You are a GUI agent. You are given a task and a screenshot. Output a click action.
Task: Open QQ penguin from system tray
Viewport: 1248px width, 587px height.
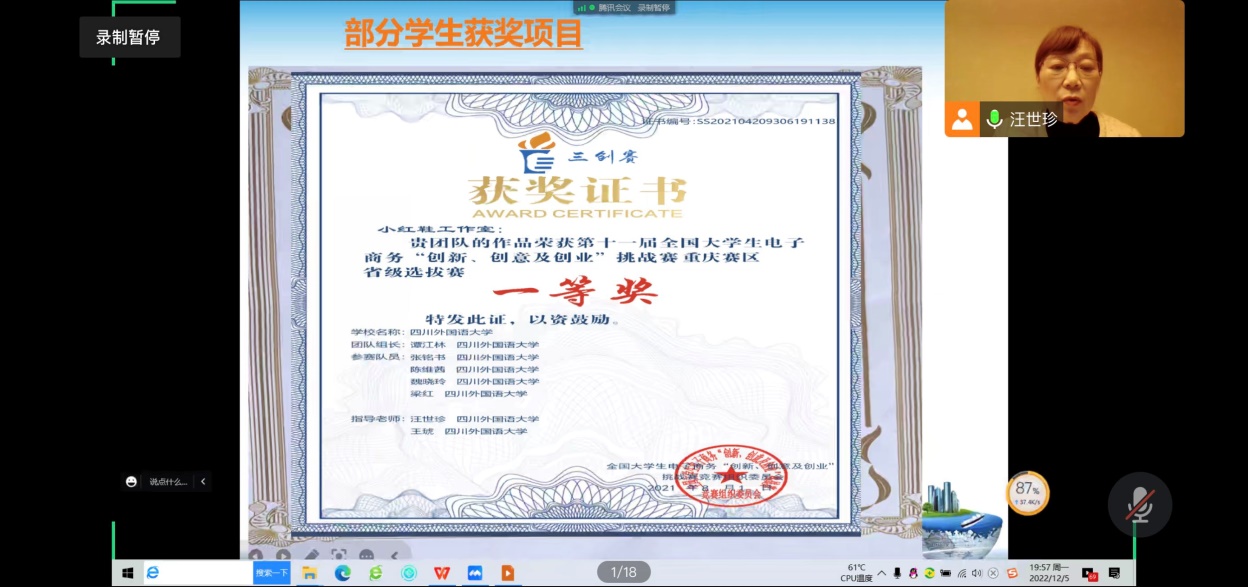pos(914,573)
